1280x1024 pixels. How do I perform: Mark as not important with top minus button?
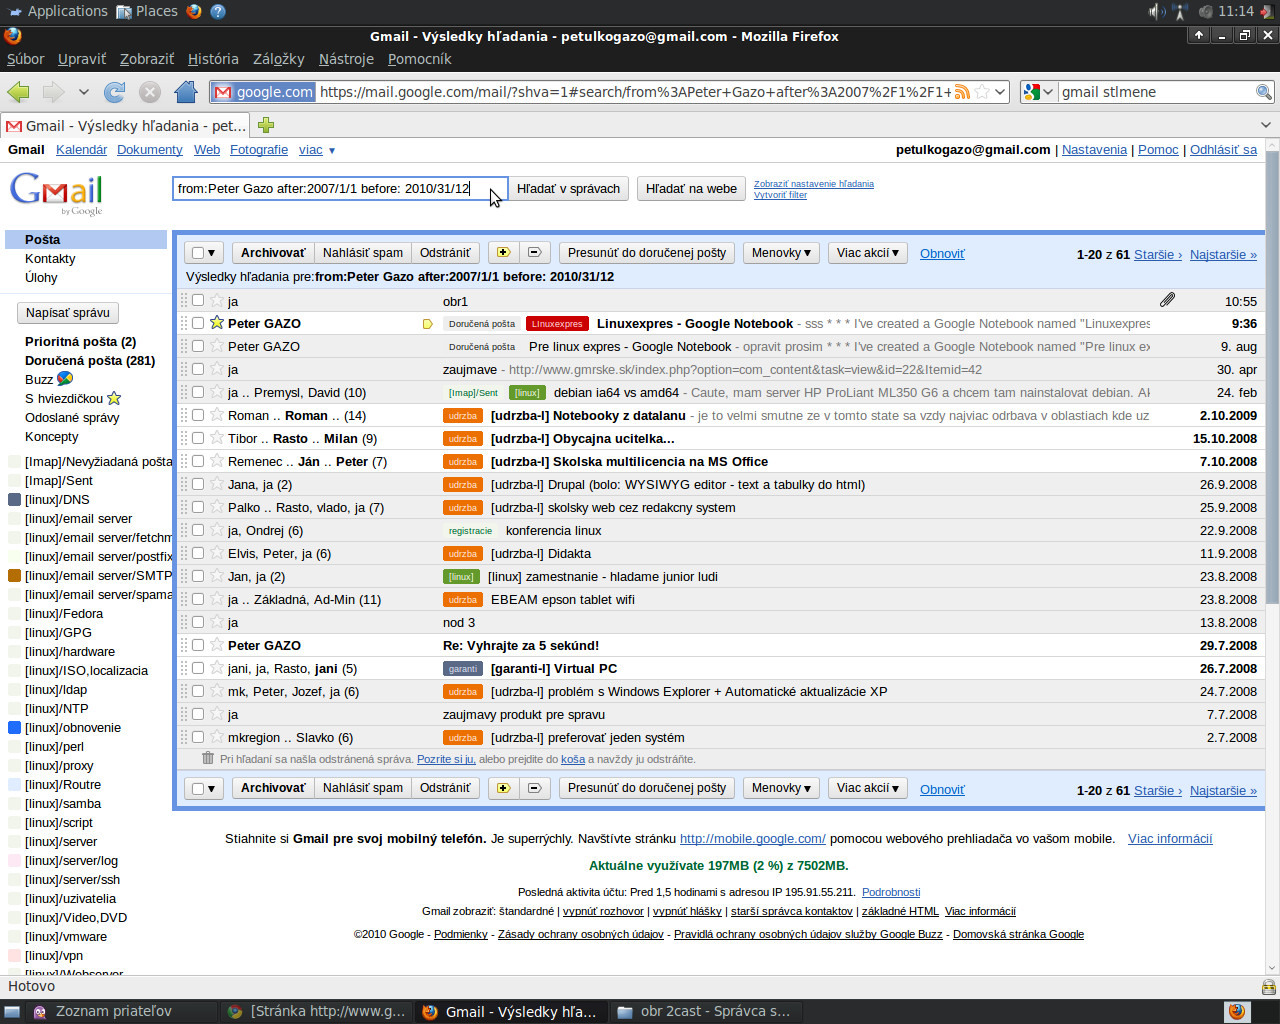coord(534,253)
